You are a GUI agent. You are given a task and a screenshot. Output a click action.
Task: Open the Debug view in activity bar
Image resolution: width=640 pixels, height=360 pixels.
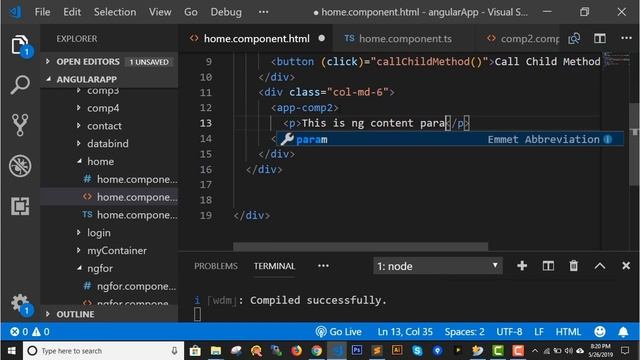(20, 166)
